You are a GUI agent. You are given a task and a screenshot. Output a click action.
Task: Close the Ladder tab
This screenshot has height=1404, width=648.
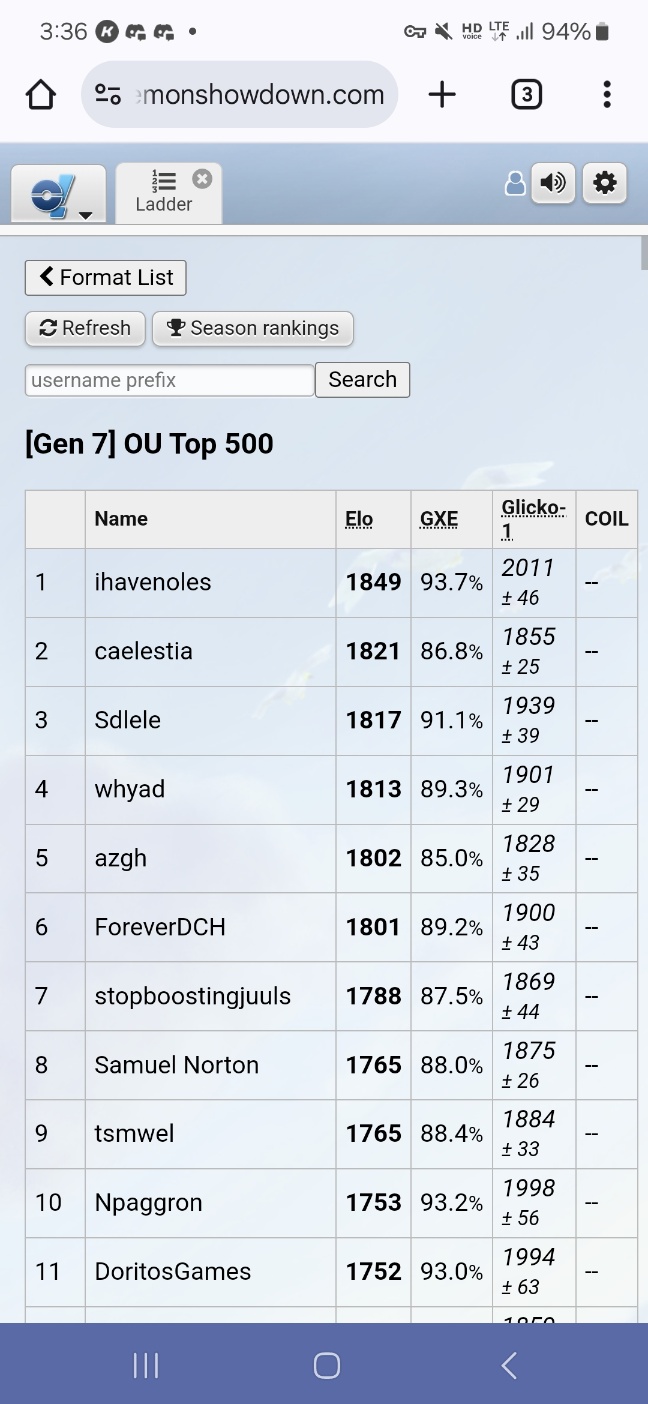click(x=202, y=179)
